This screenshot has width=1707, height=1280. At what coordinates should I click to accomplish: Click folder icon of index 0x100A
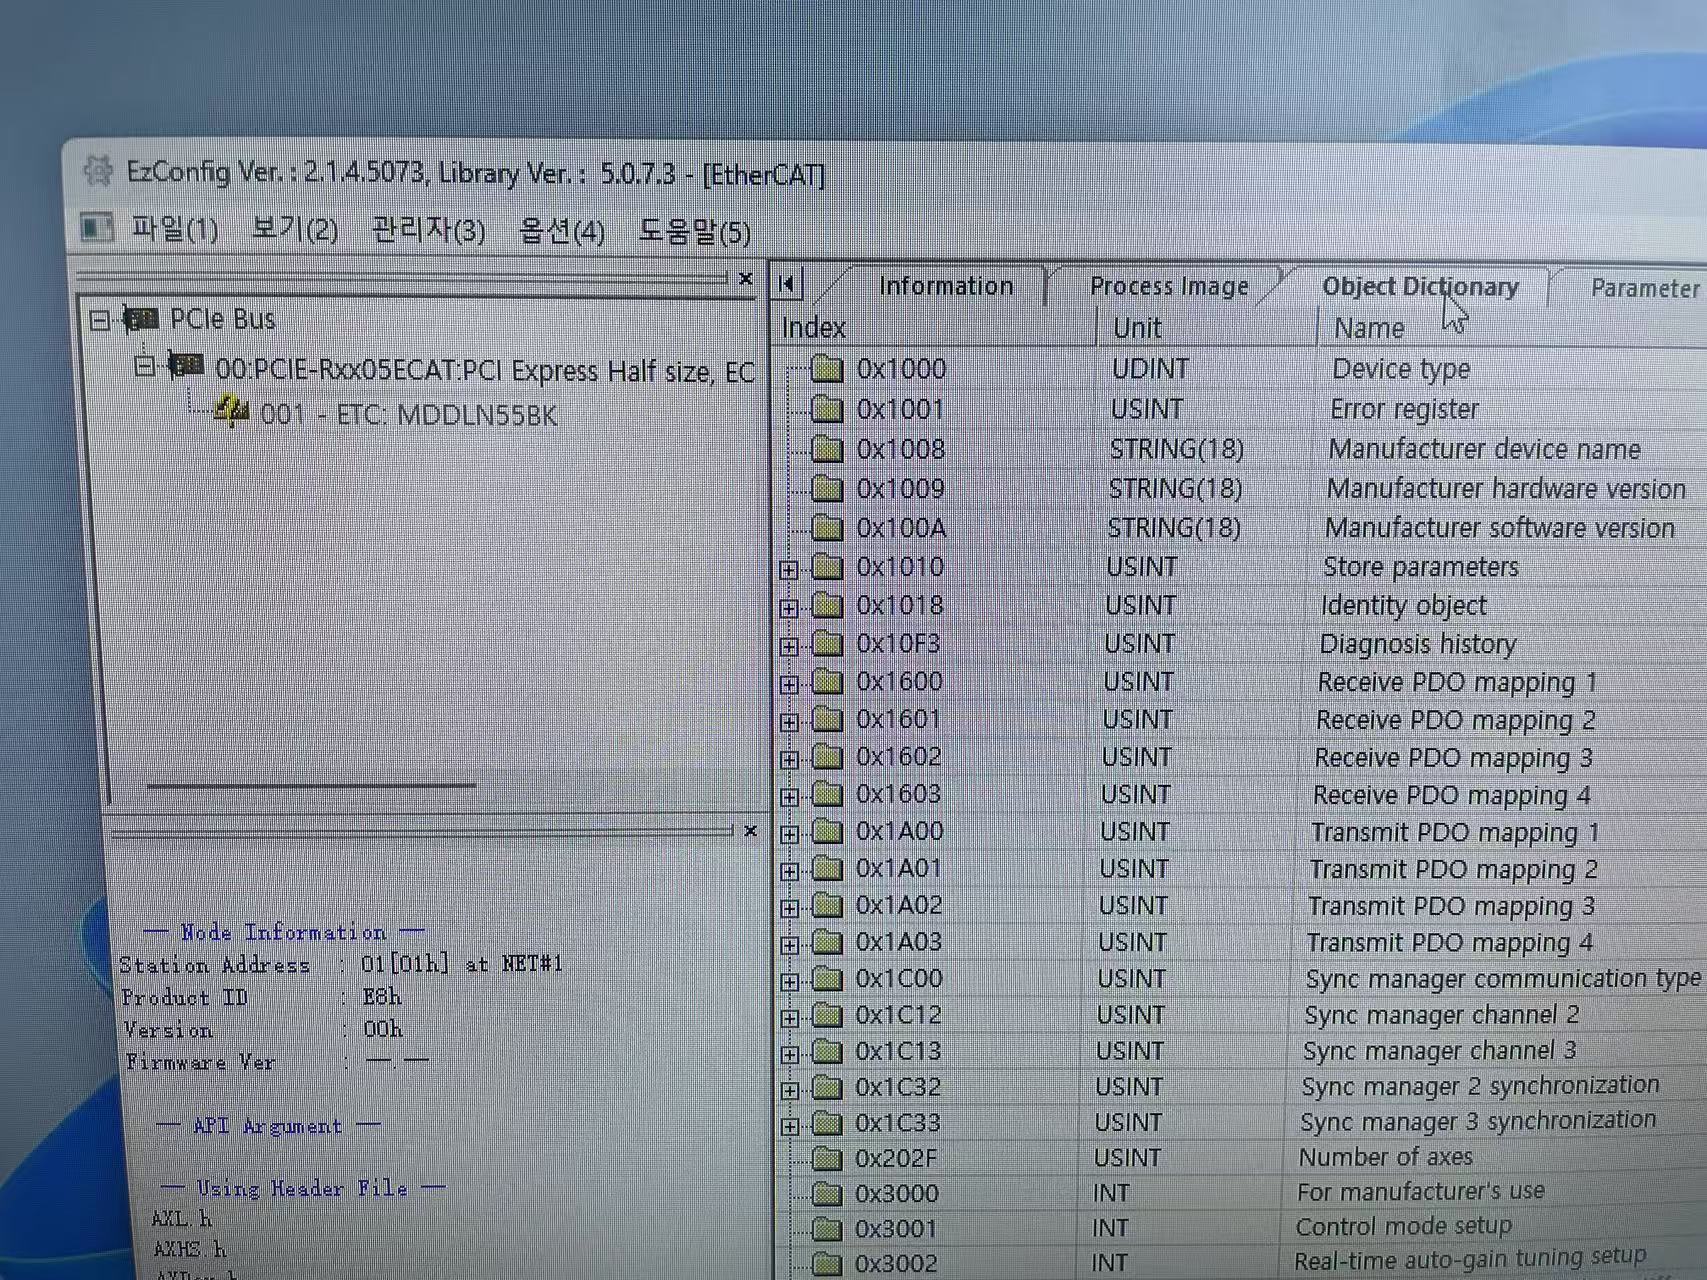tap(827, 528)
